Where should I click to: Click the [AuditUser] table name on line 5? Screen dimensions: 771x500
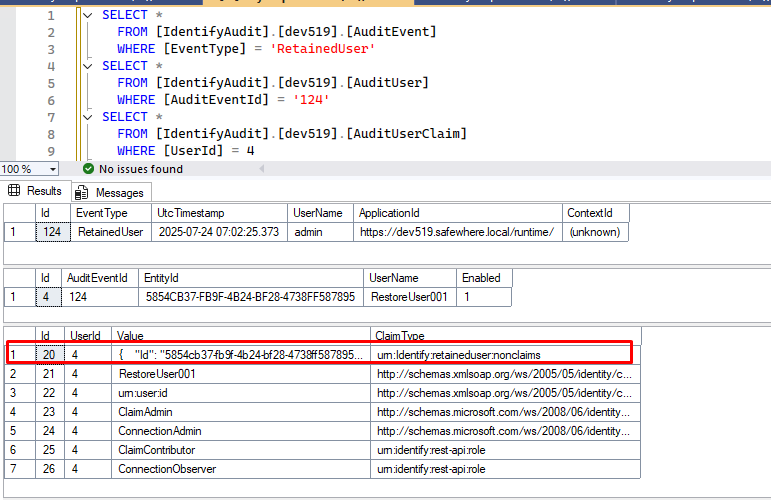point(387,83)
